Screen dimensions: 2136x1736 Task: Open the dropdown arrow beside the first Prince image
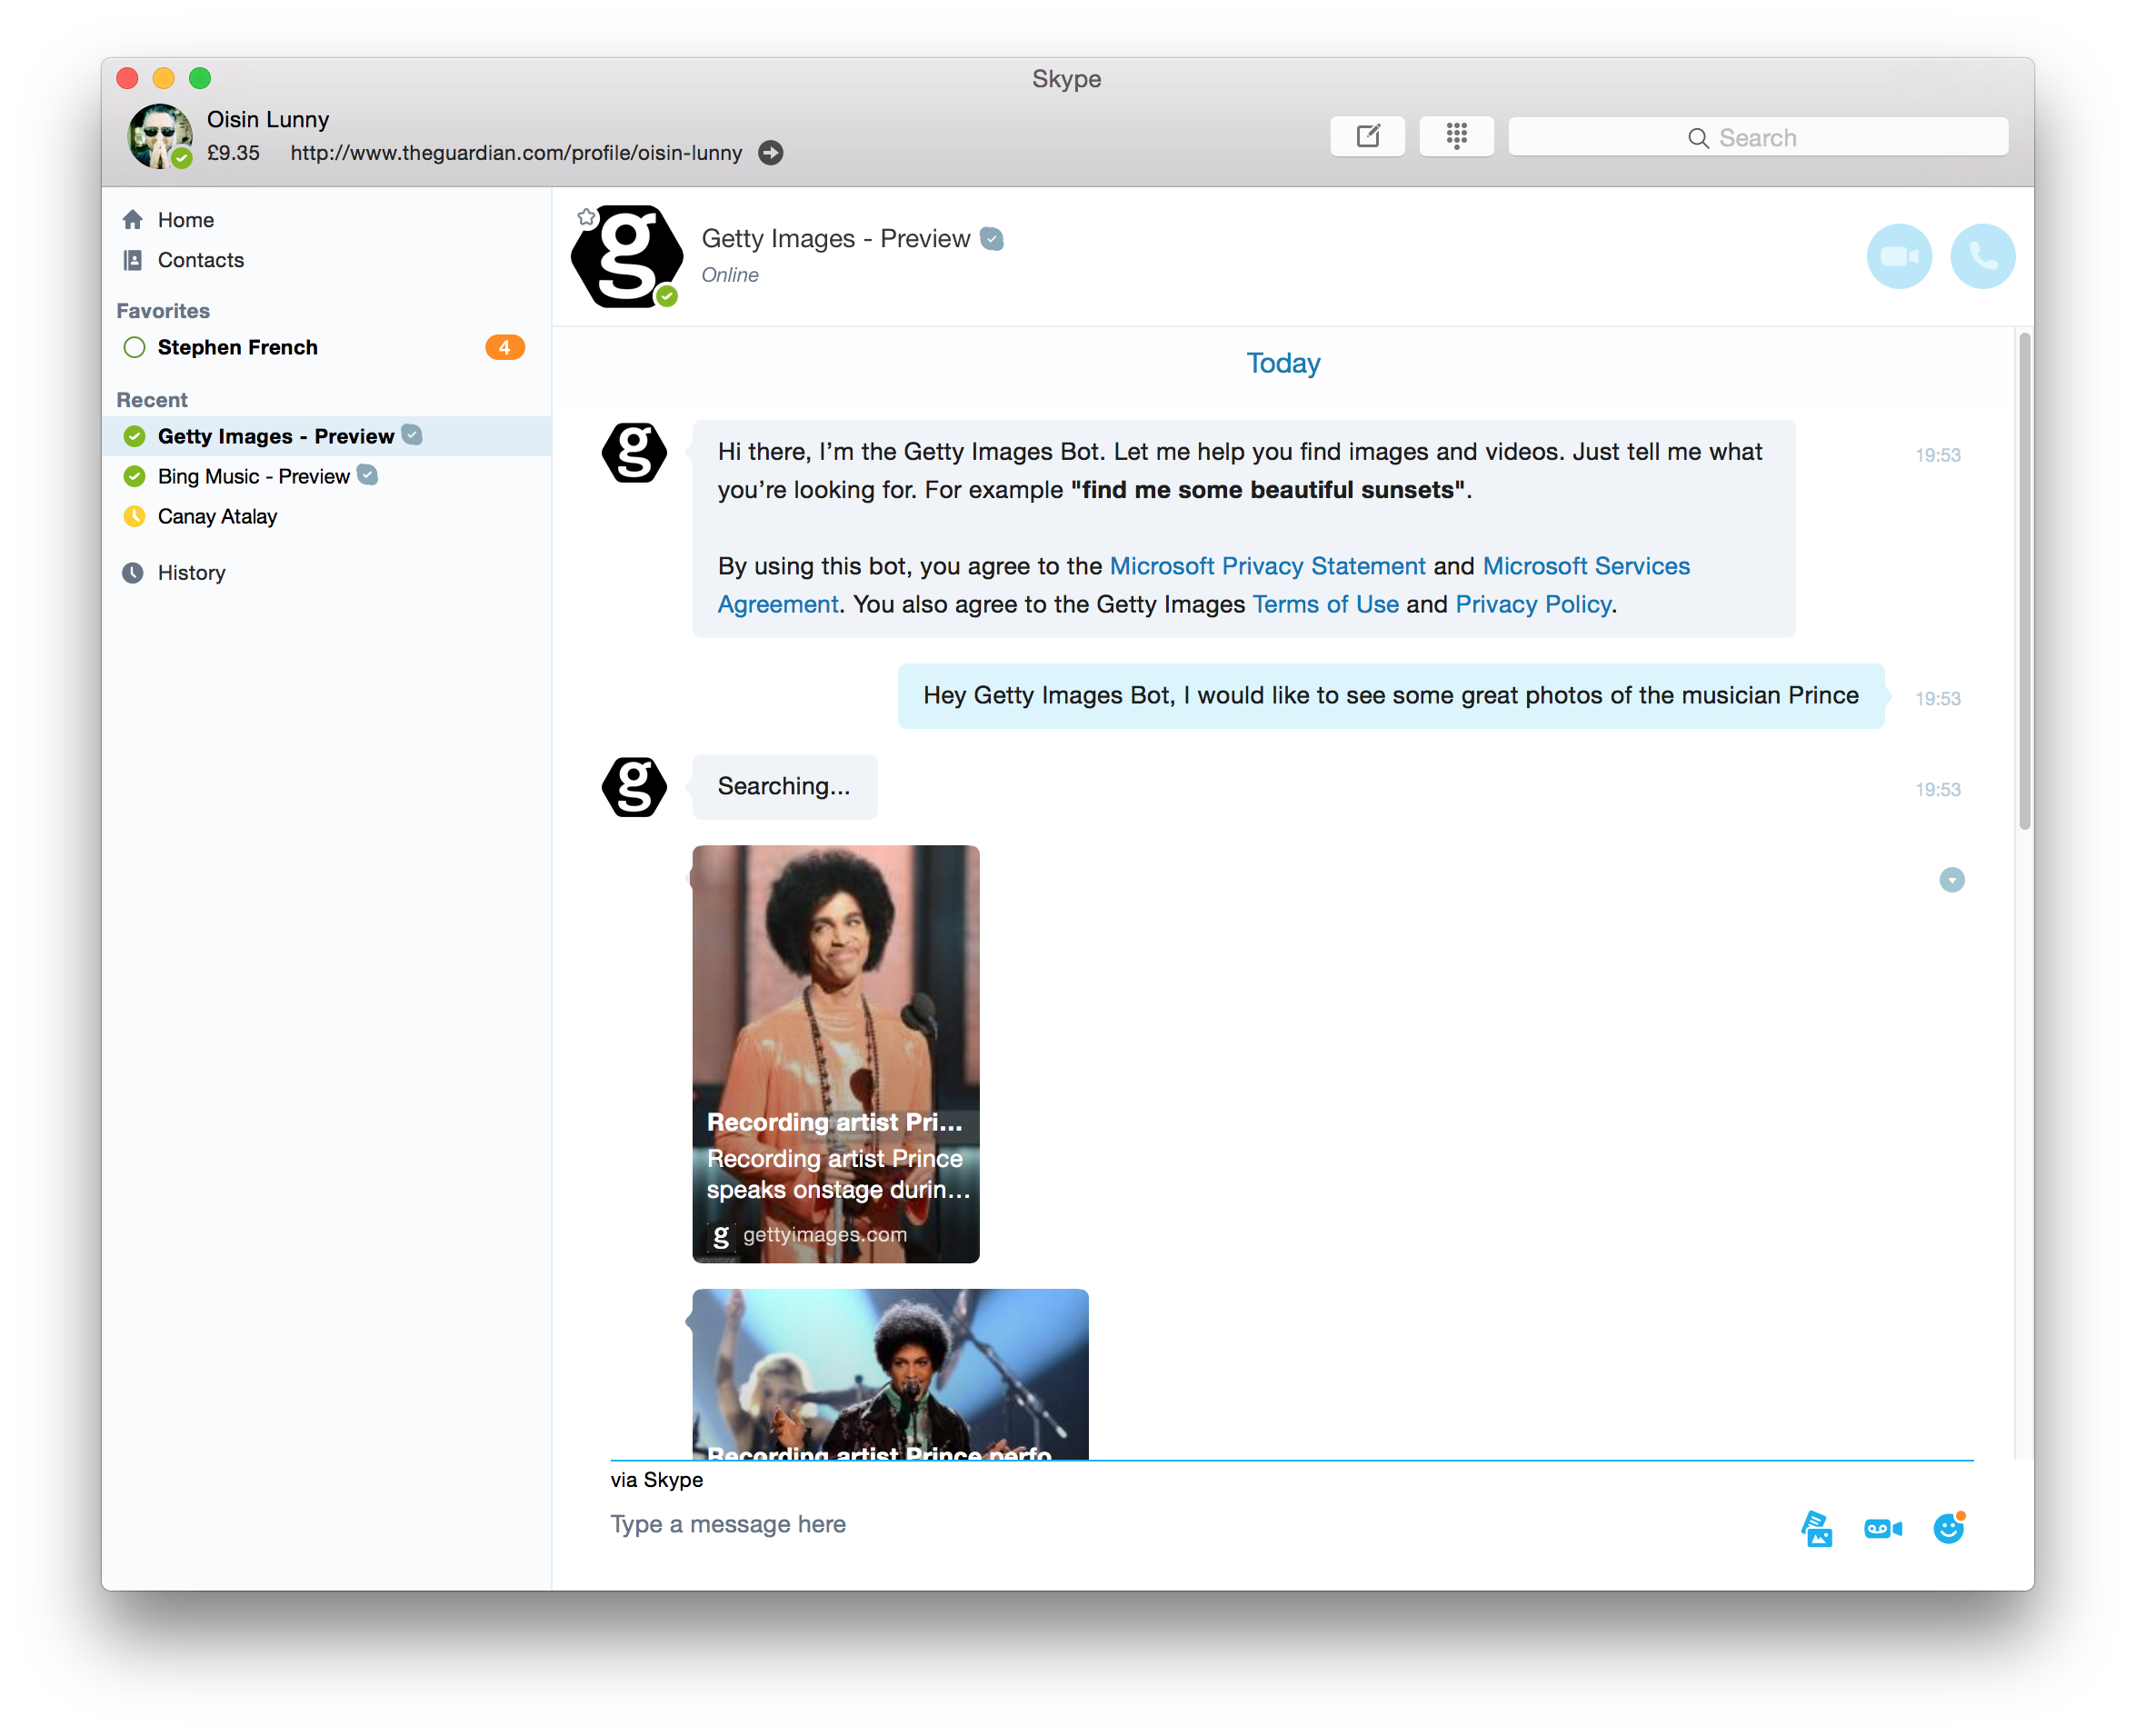1951,880
